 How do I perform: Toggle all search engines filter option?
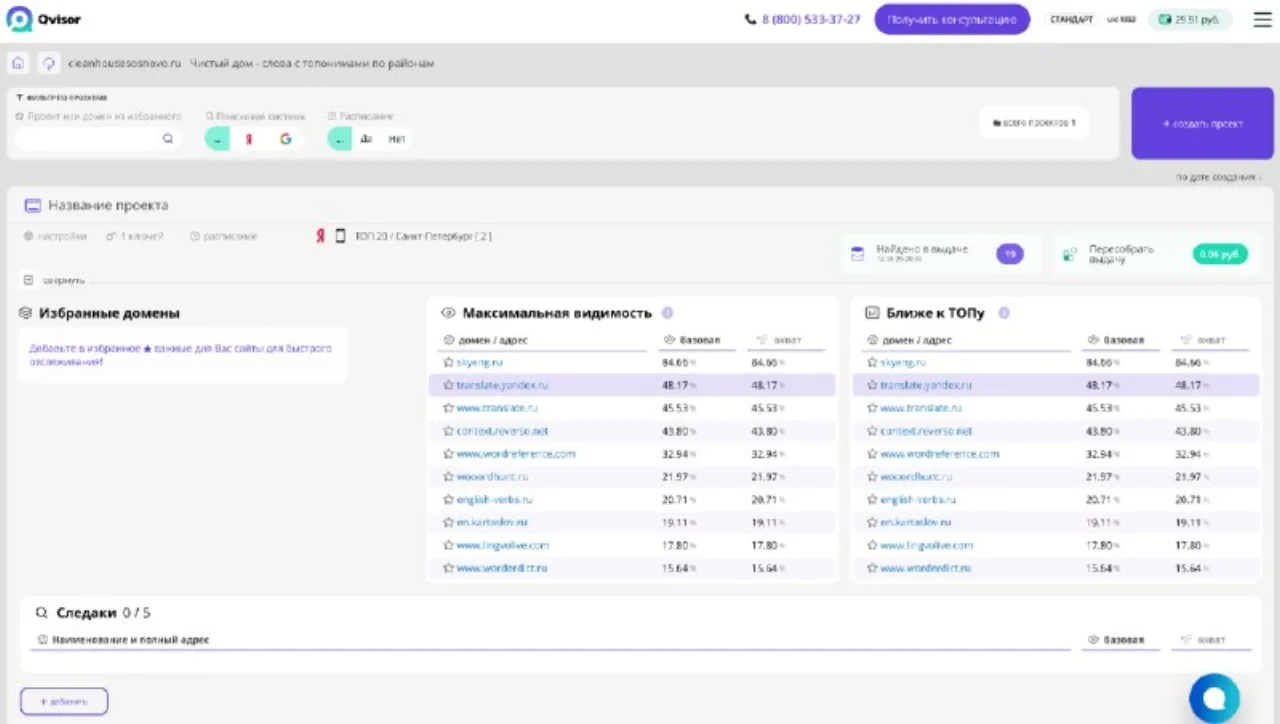[217, 139]
